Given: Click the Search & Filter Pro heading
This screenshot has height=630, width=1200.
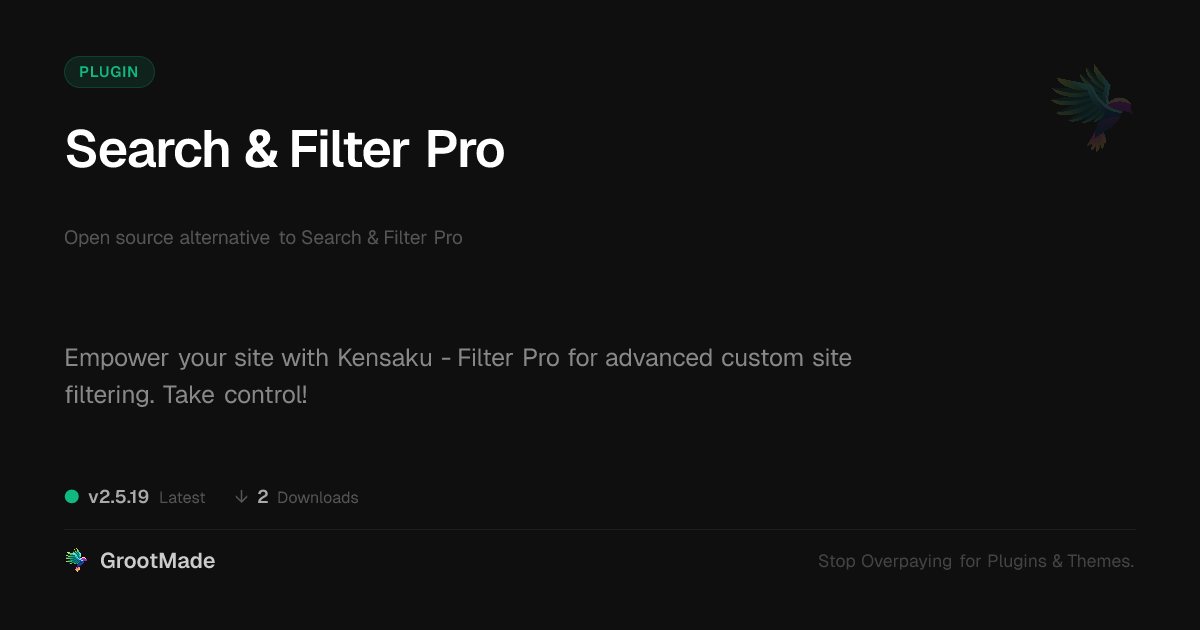Looking at the screenshot, I should point(284,150).
